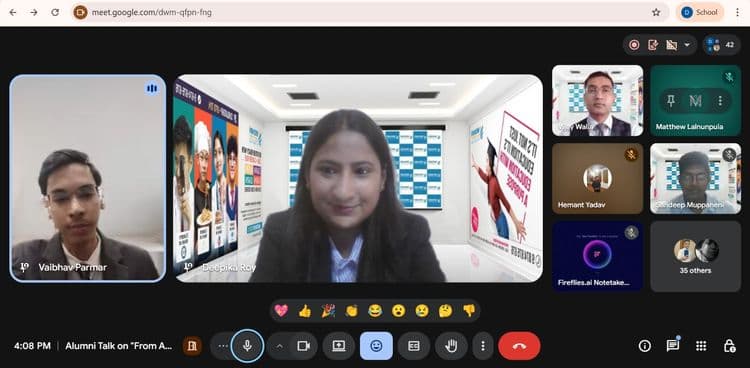Click the door icon beside meeting title

[192, 346]
